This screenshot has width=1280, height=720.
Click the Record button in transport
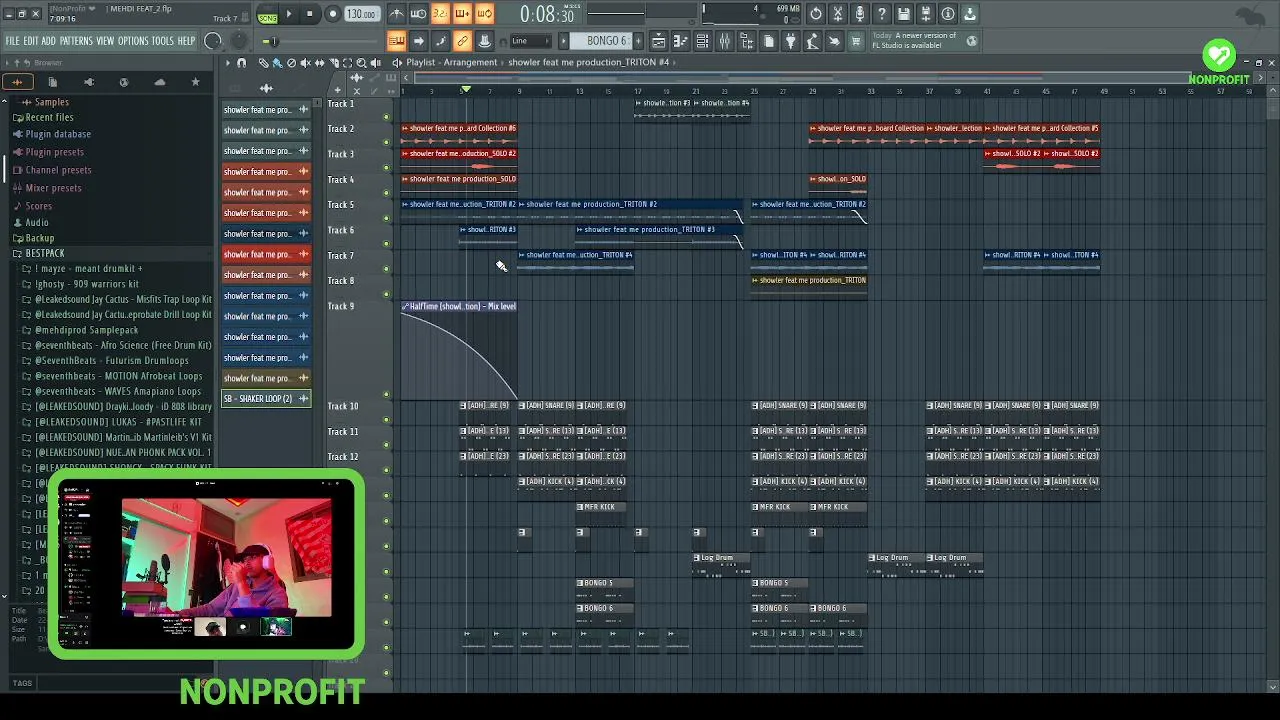(x=332, y=14)
